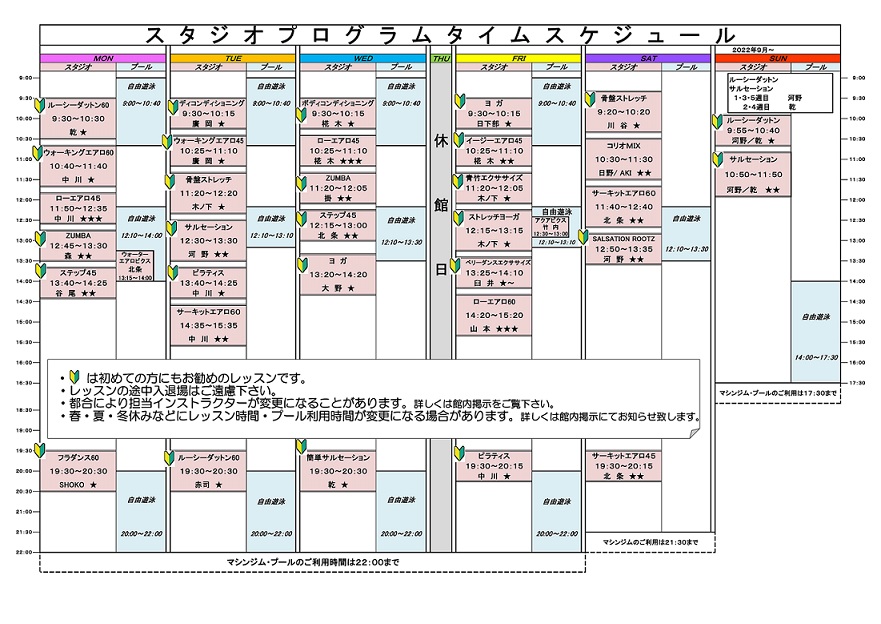Click beginner mark beside SALSATION ROOTZ
Screen dimensions: 881x624
(583, 236)
